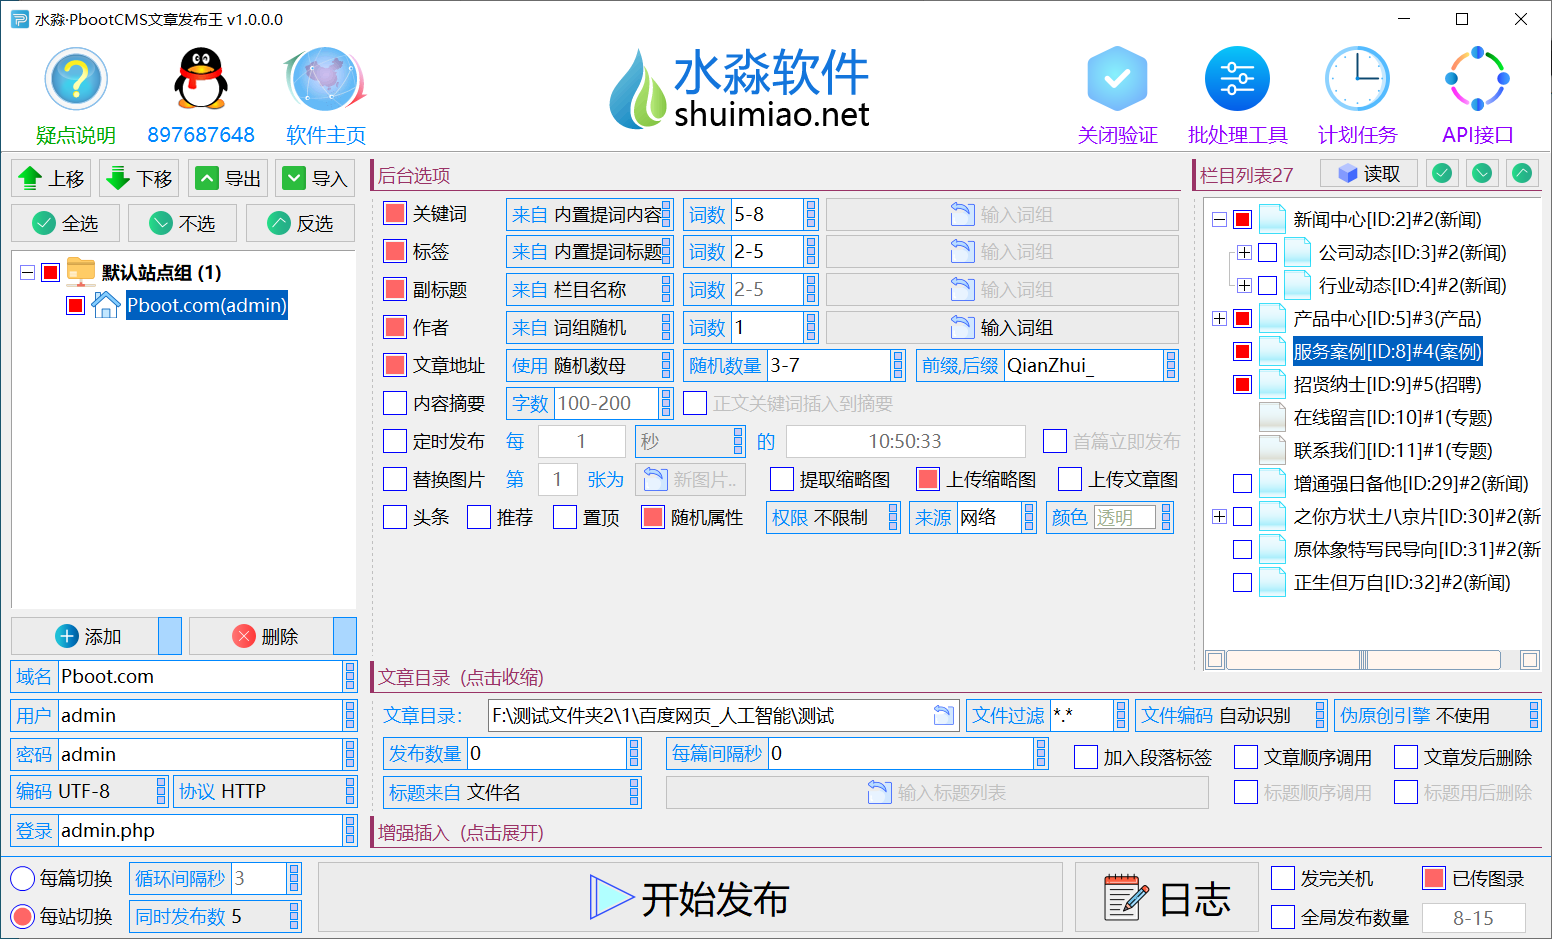Select the Pboot.com(admin) site item

(x=207, y=305)
